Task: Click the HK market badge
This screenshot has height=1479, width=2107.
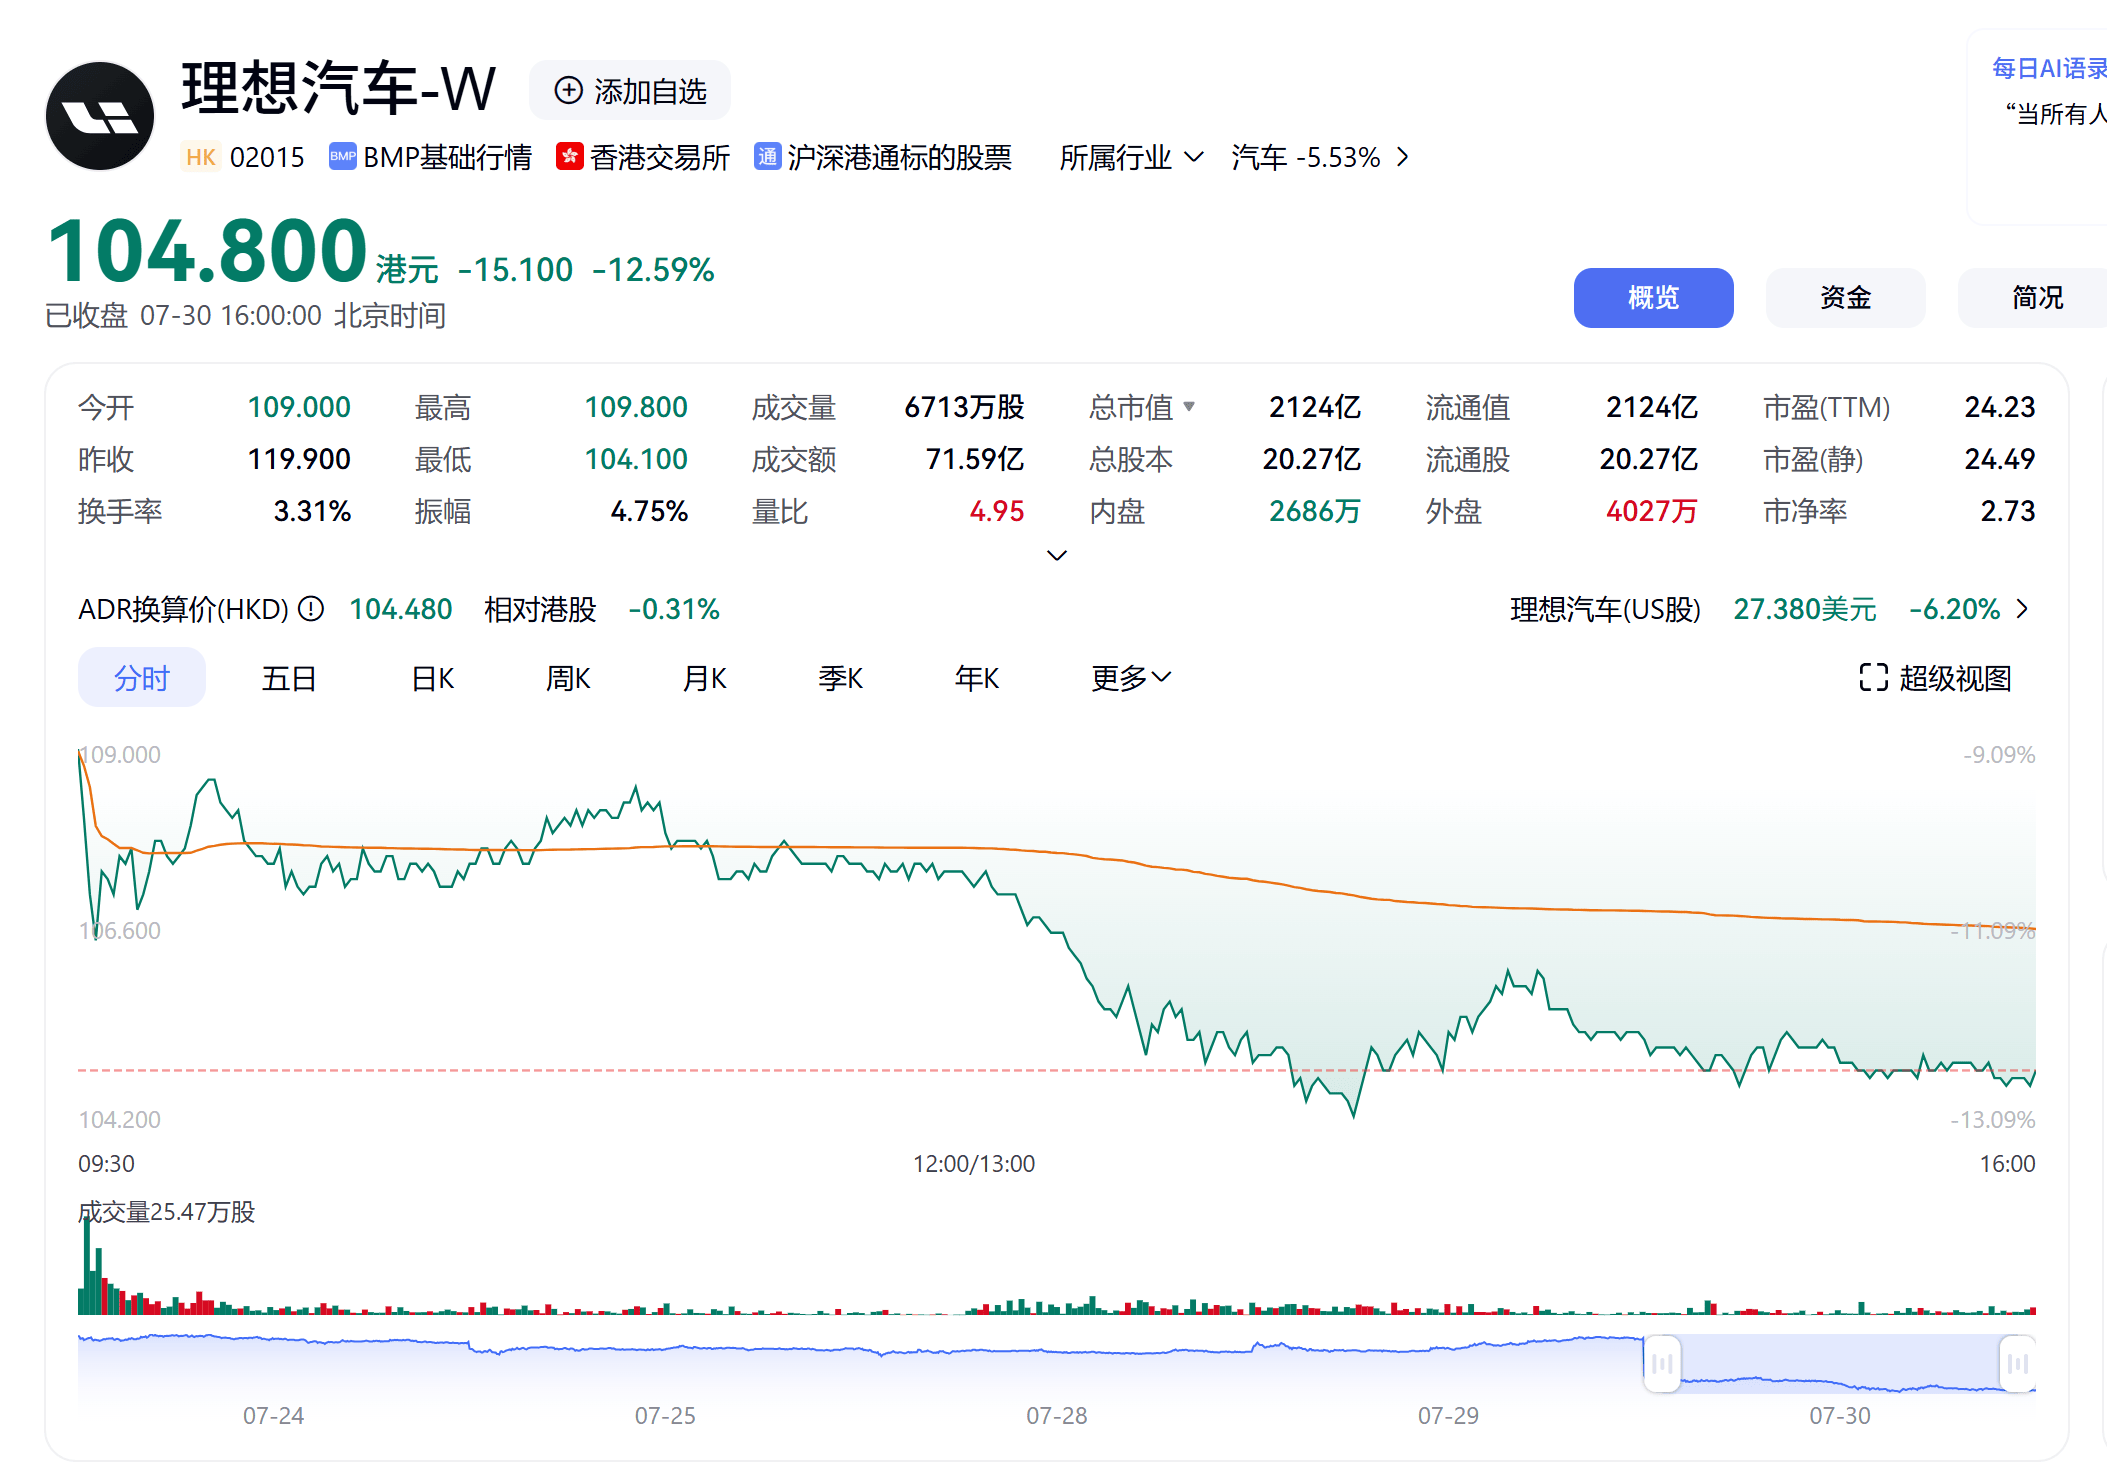Action: click(x=201, y=157)
